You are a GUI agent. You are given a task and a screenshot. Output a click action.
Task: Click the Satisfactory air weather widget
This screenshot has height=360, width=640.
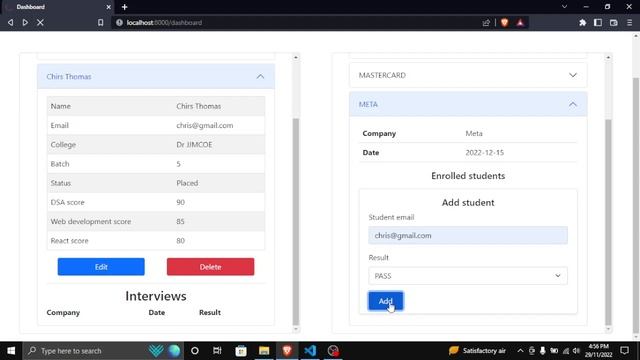tap(477, 351)
